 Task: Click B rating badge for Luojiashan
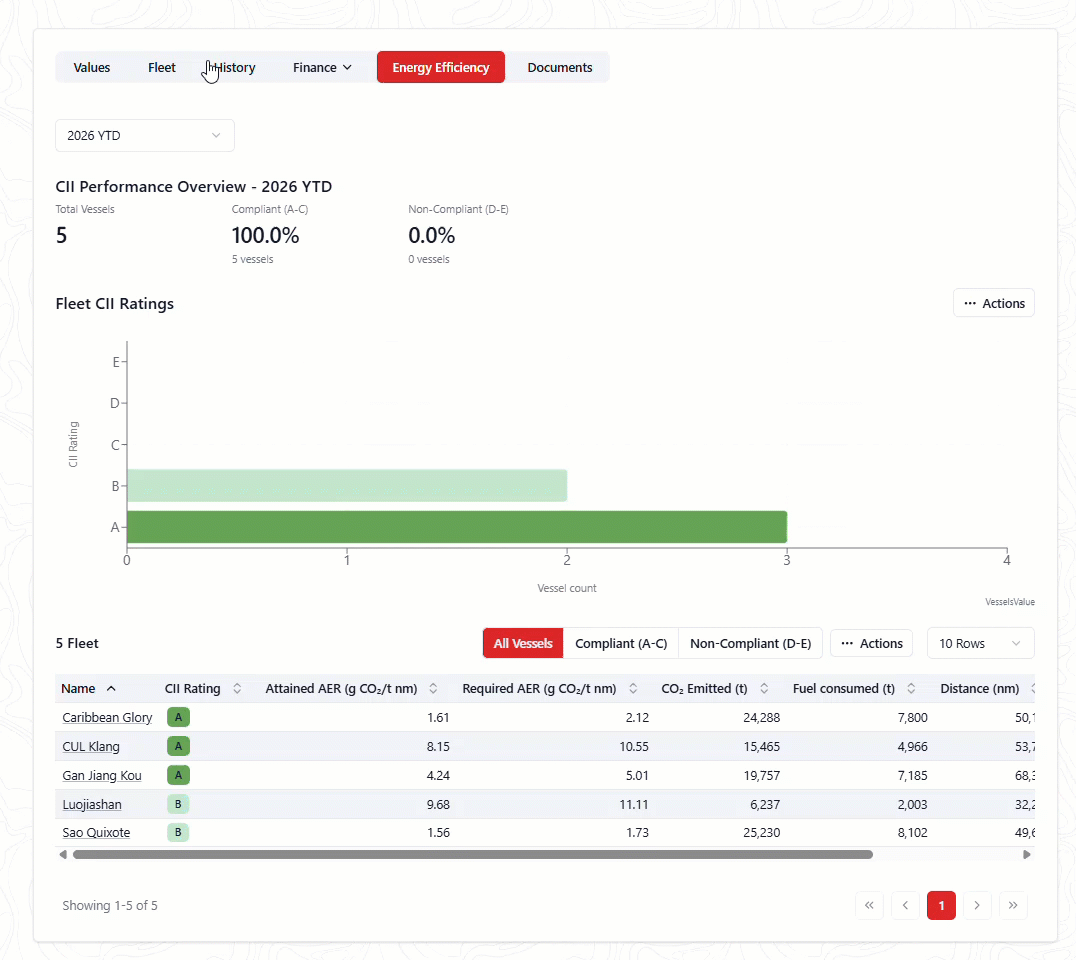click(x=178, y=804)
